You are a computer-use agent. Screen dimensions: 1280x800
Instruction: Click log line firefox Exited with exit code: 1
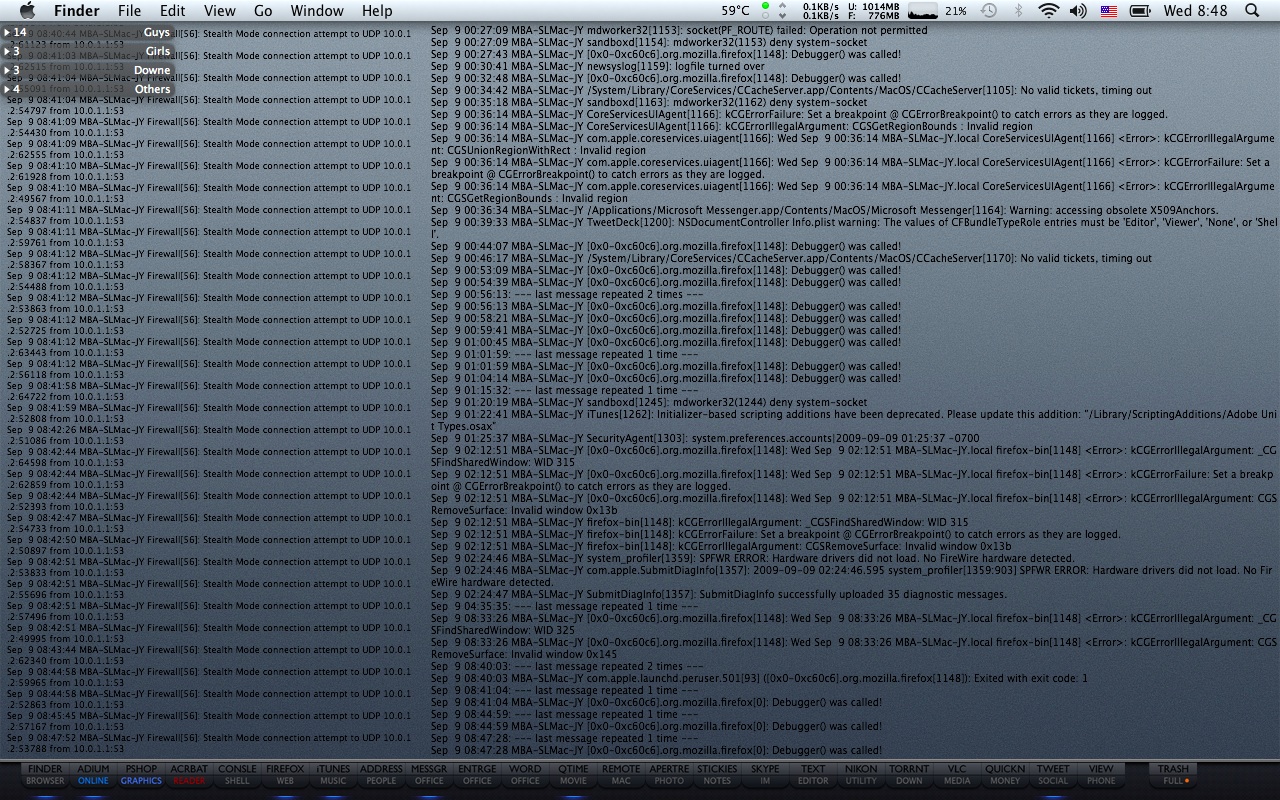click(x=759, y=678)
